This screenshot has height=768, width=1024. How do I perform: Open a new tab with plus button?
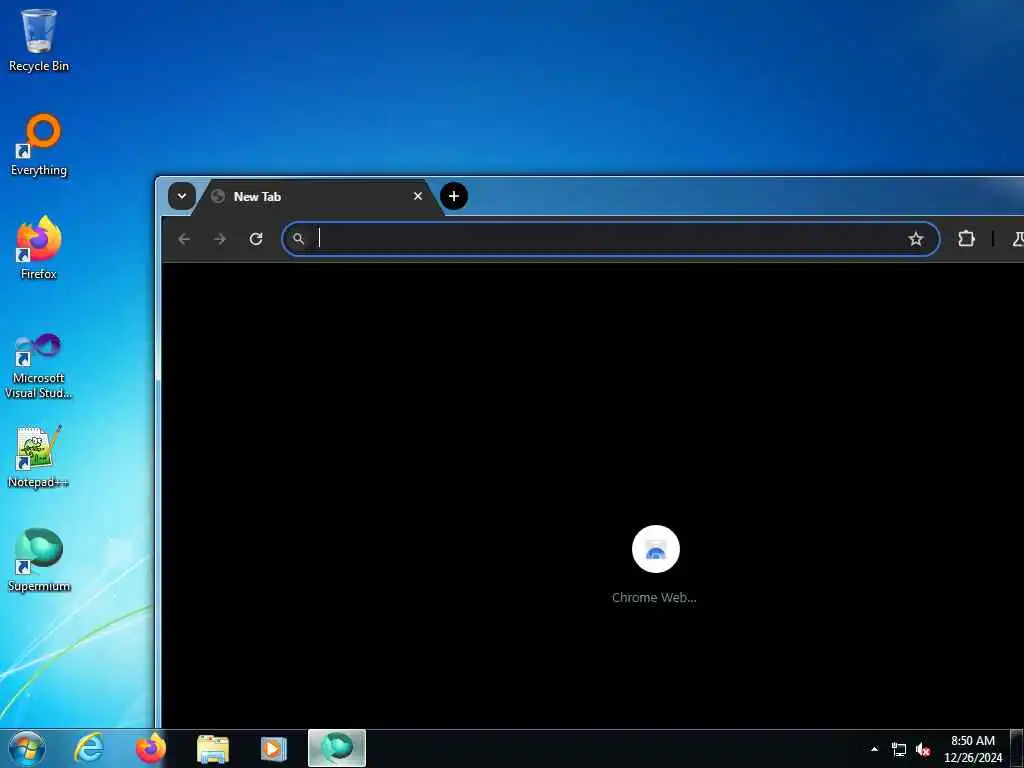[x=454, y=196]
